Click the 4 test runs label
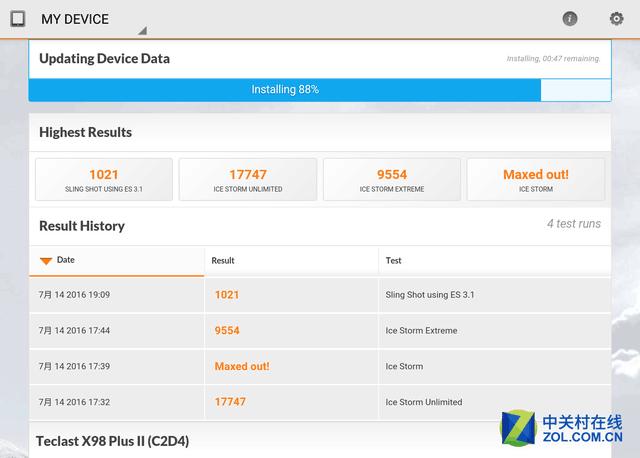This screenshot has height=458, width=640. (574, 224)
